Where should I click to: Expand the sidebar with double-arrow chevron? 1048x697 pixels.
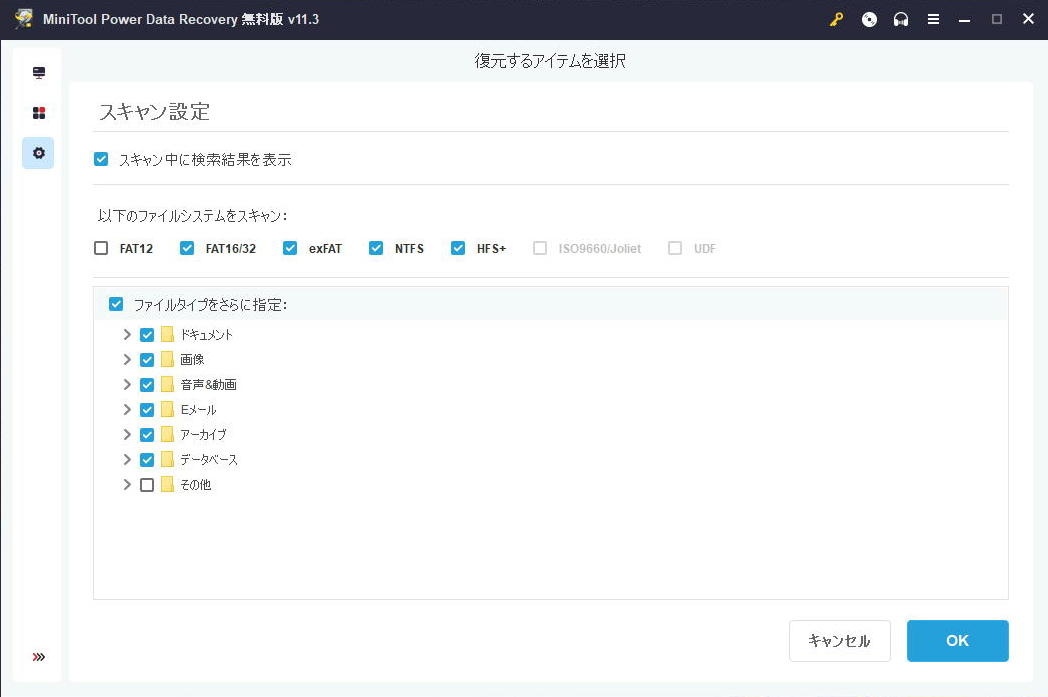(x=38, y=657)
